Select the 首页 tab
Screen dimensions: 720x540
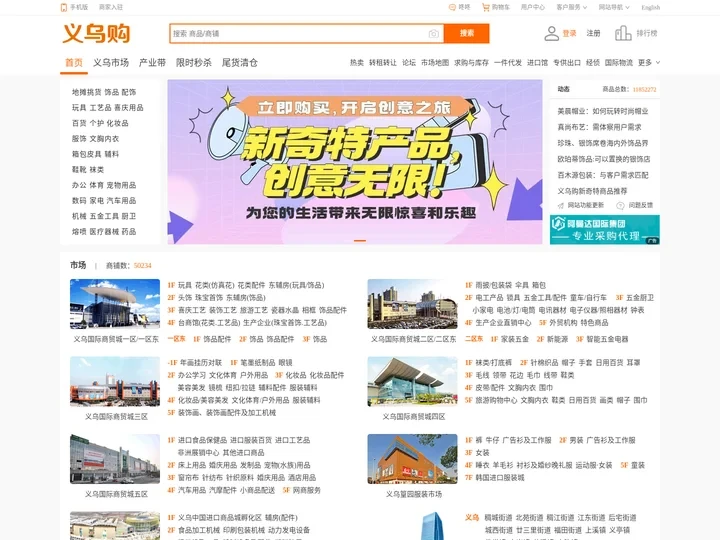click(x=73, y=62)
